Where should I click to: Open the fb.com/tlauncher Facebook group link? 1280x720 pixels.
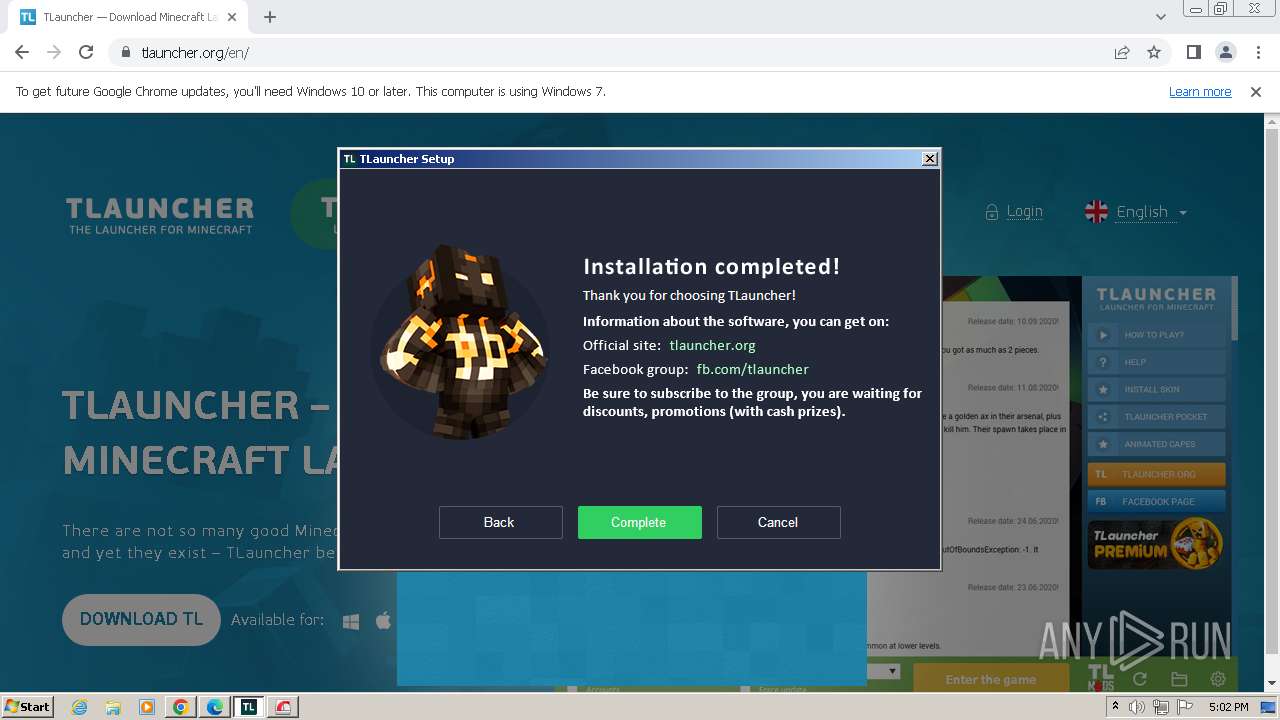coord(752,369)
